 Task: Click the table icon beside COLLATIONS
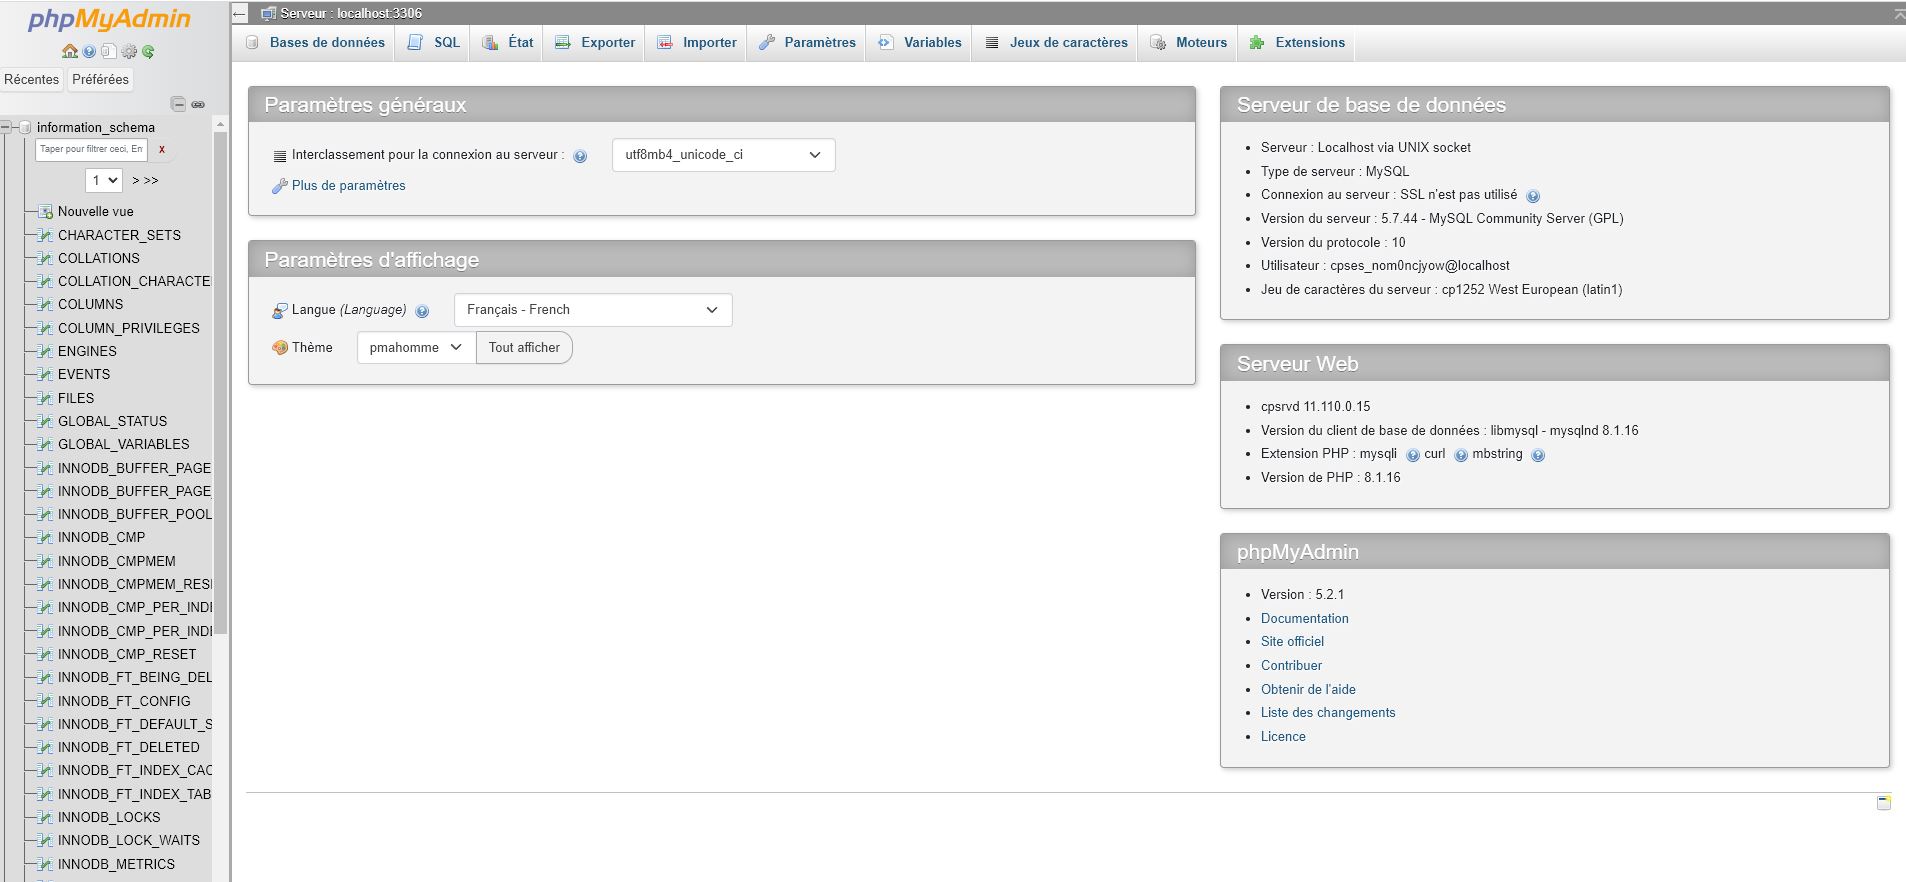pyautogui.click(x=45, y=258)
